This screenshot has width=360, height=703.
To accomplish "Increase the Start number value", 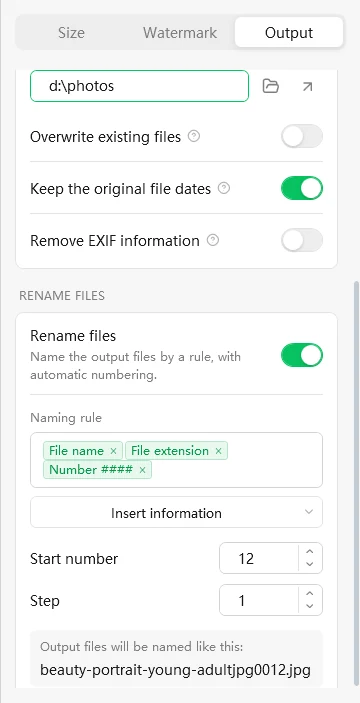I will (309, 551).
